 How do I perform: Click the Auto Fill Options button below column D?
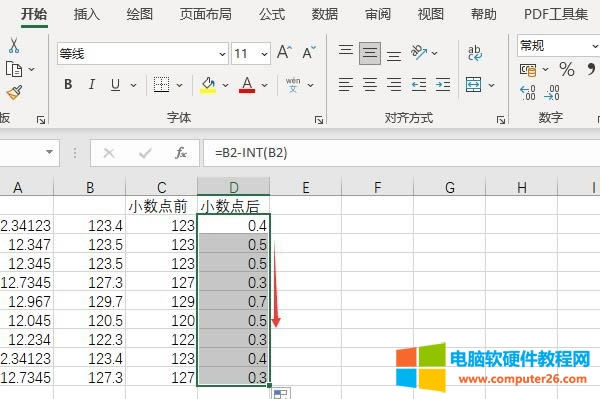pyautogui.click(x=281, y=394)
